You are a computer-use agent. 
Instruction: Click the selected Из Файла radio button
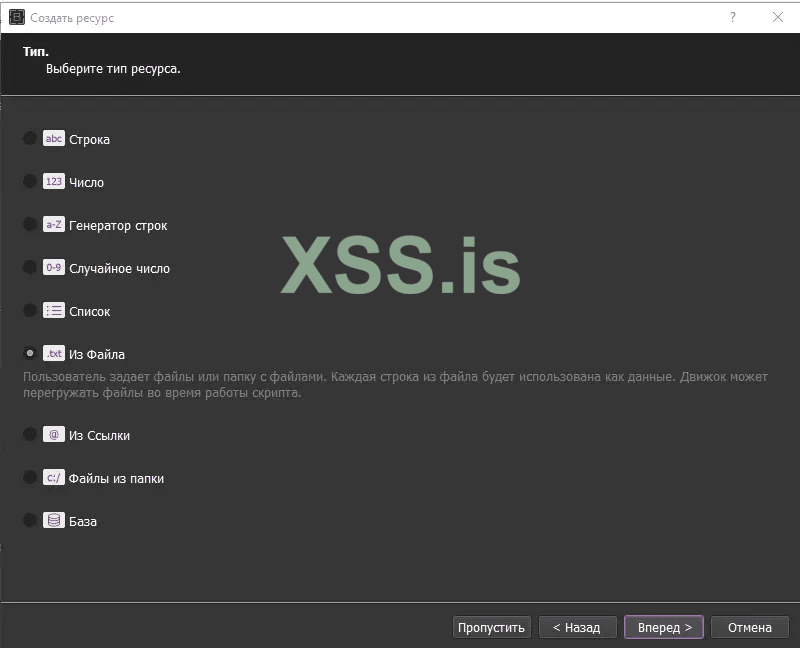click(30, 353)
